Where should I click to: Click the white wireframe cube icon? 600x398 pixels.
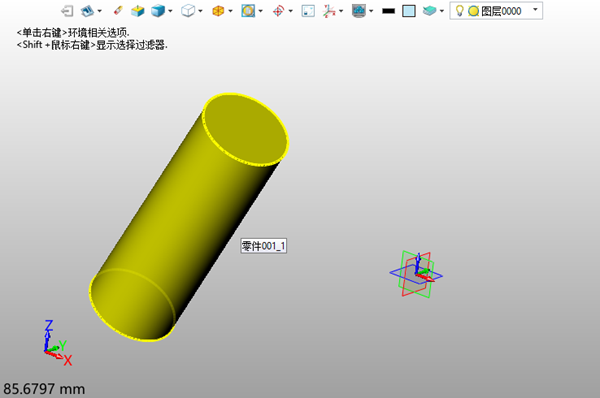tap(188, 11)
